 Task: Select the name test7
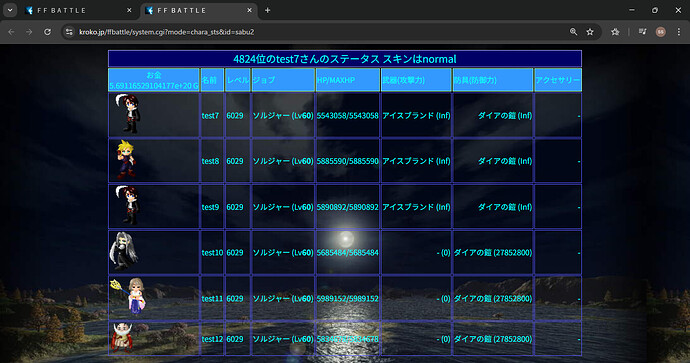click(x=210, y=116)
